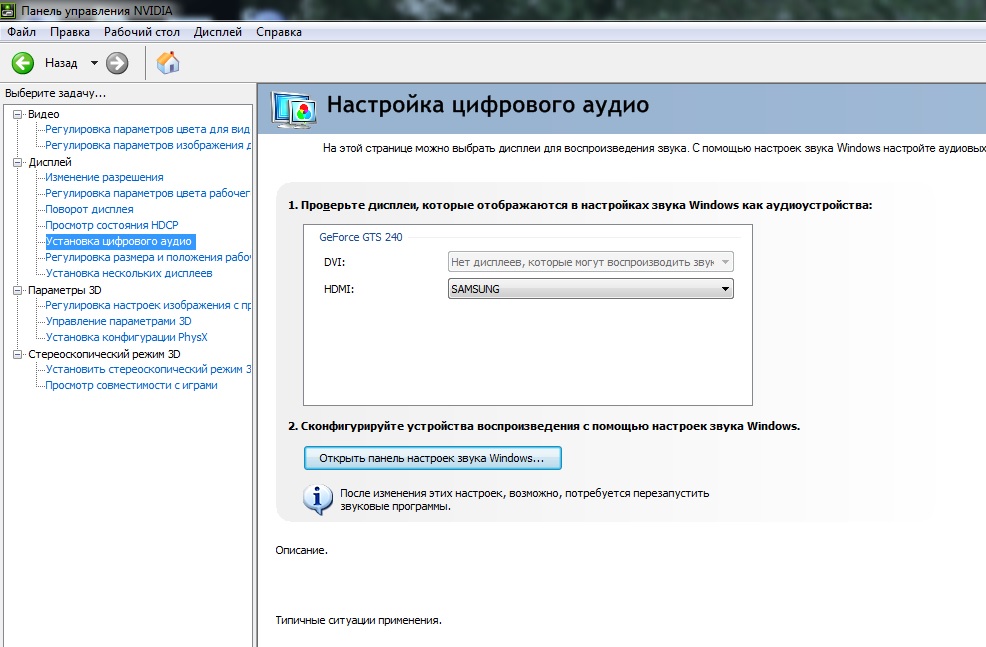Open Установка конфигурации PhysX

[x=126, y=337]
